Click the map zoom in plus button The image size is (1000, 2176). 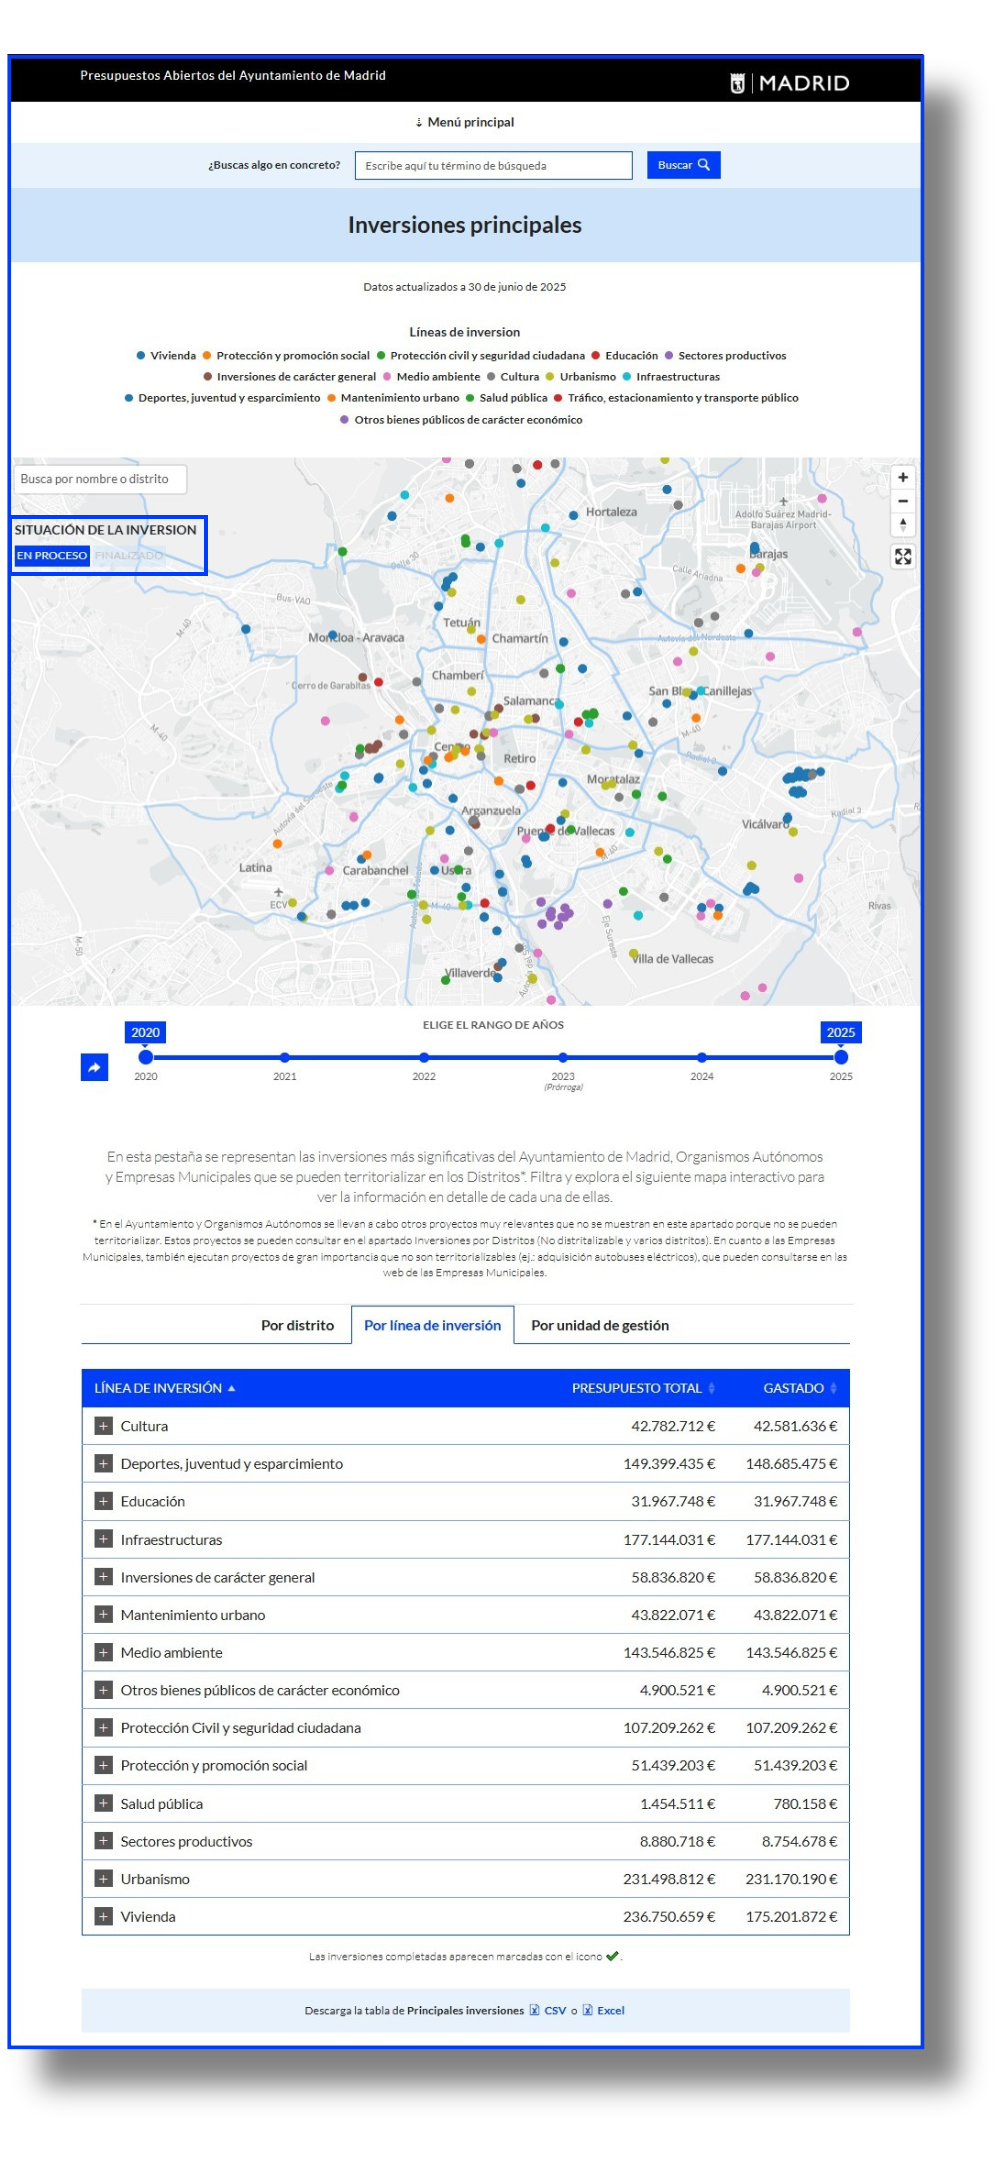(902, 478)
